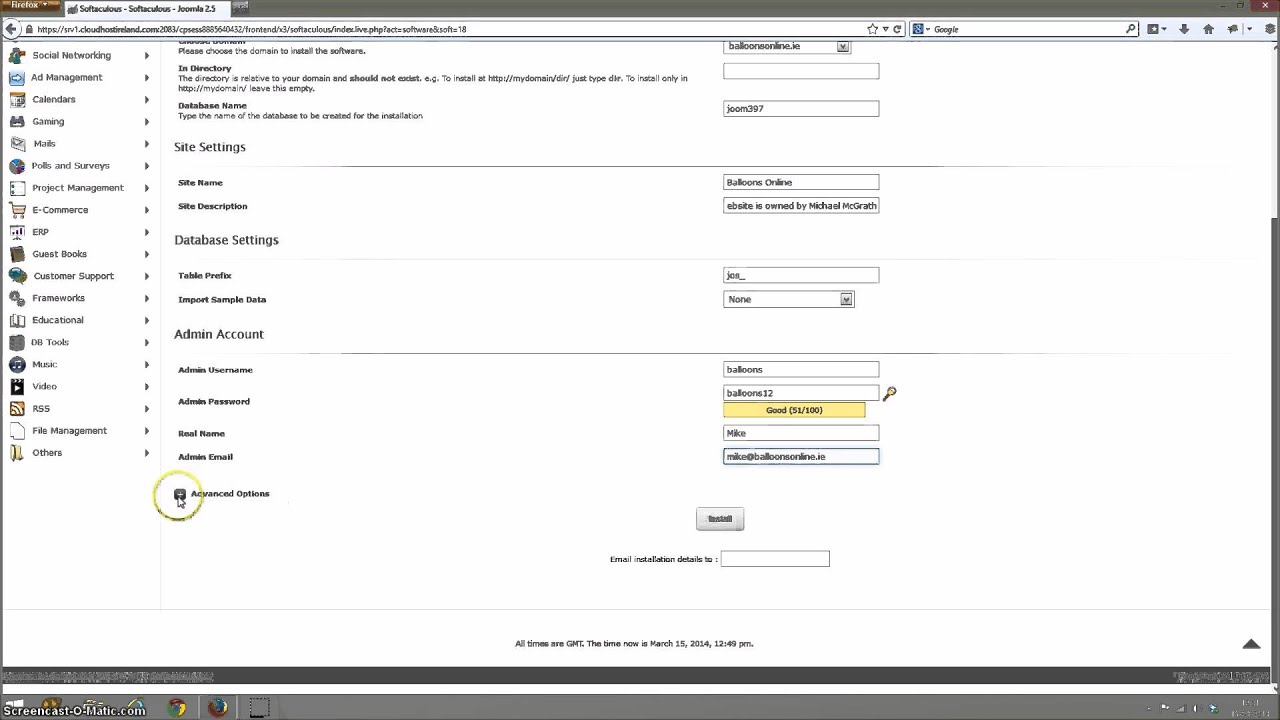The image size is (1280, 720).
Task: Click the Music note icon
Action: click(16, 364)
